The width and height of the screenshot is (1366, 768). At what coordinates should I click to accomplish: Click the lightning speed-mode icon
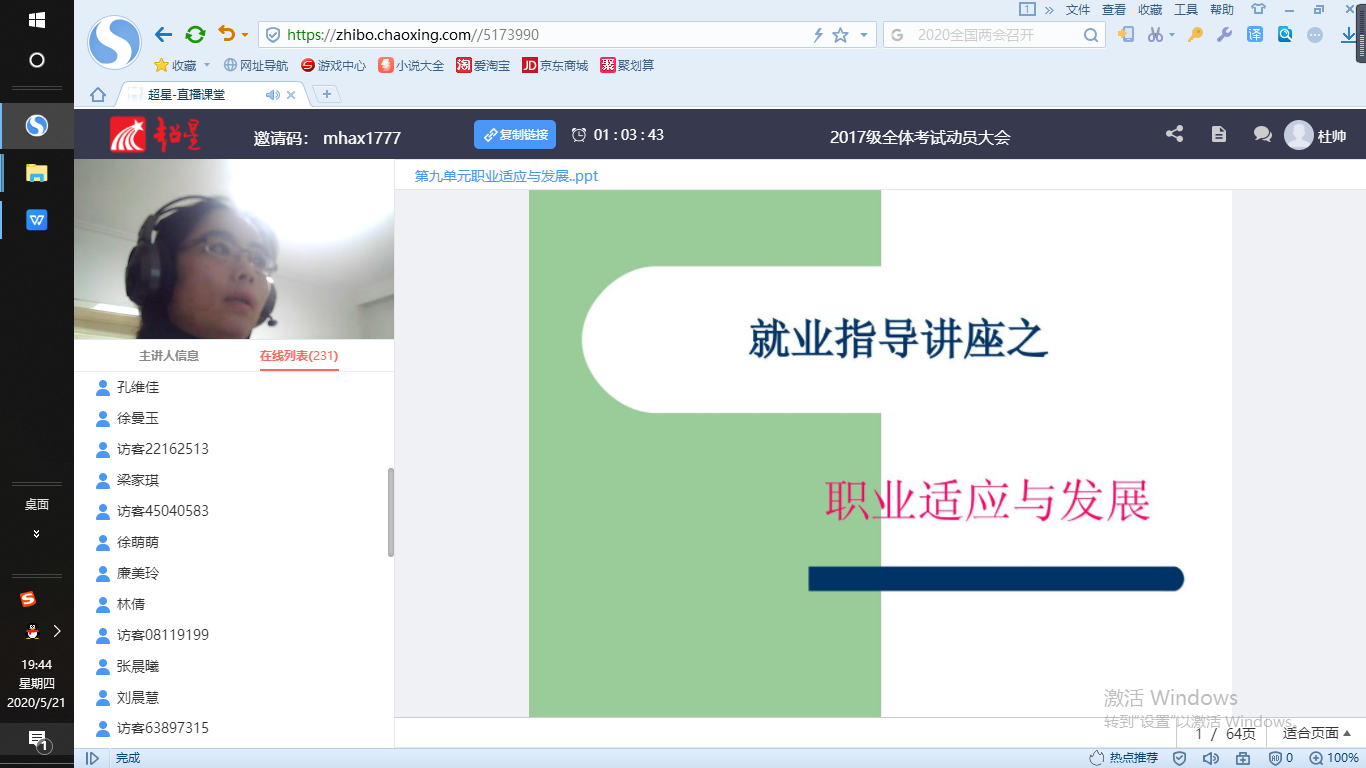coord(818,35)
